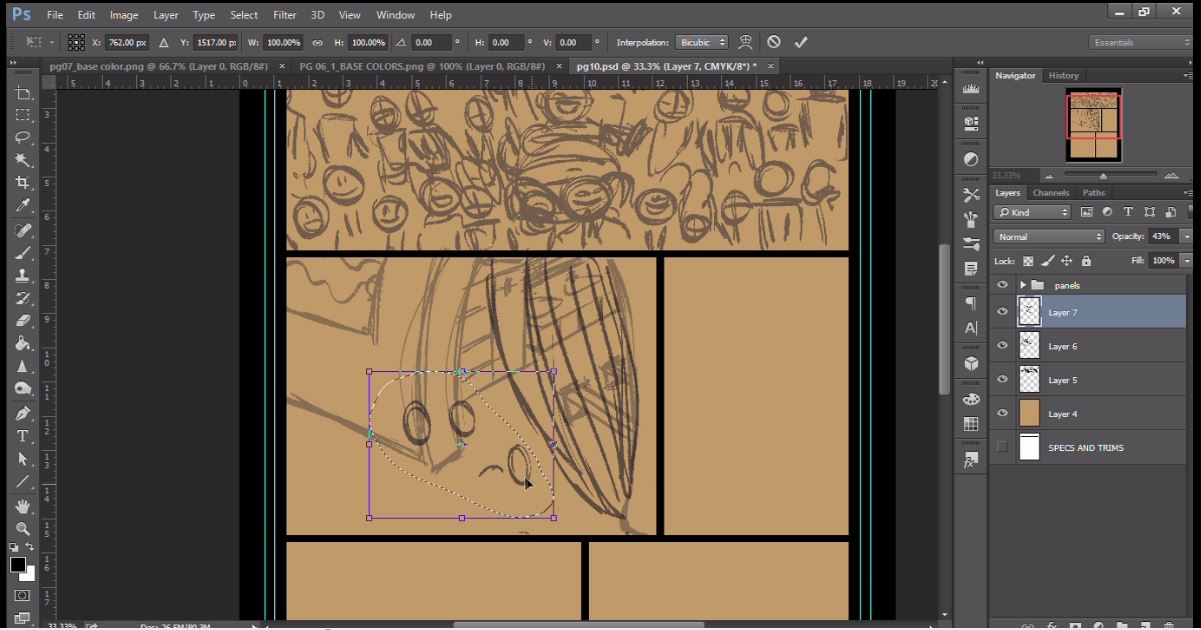Open the 3D panel from the sidebar
The height and width of the screenshot is (630, 1201).
click(968, 363)
